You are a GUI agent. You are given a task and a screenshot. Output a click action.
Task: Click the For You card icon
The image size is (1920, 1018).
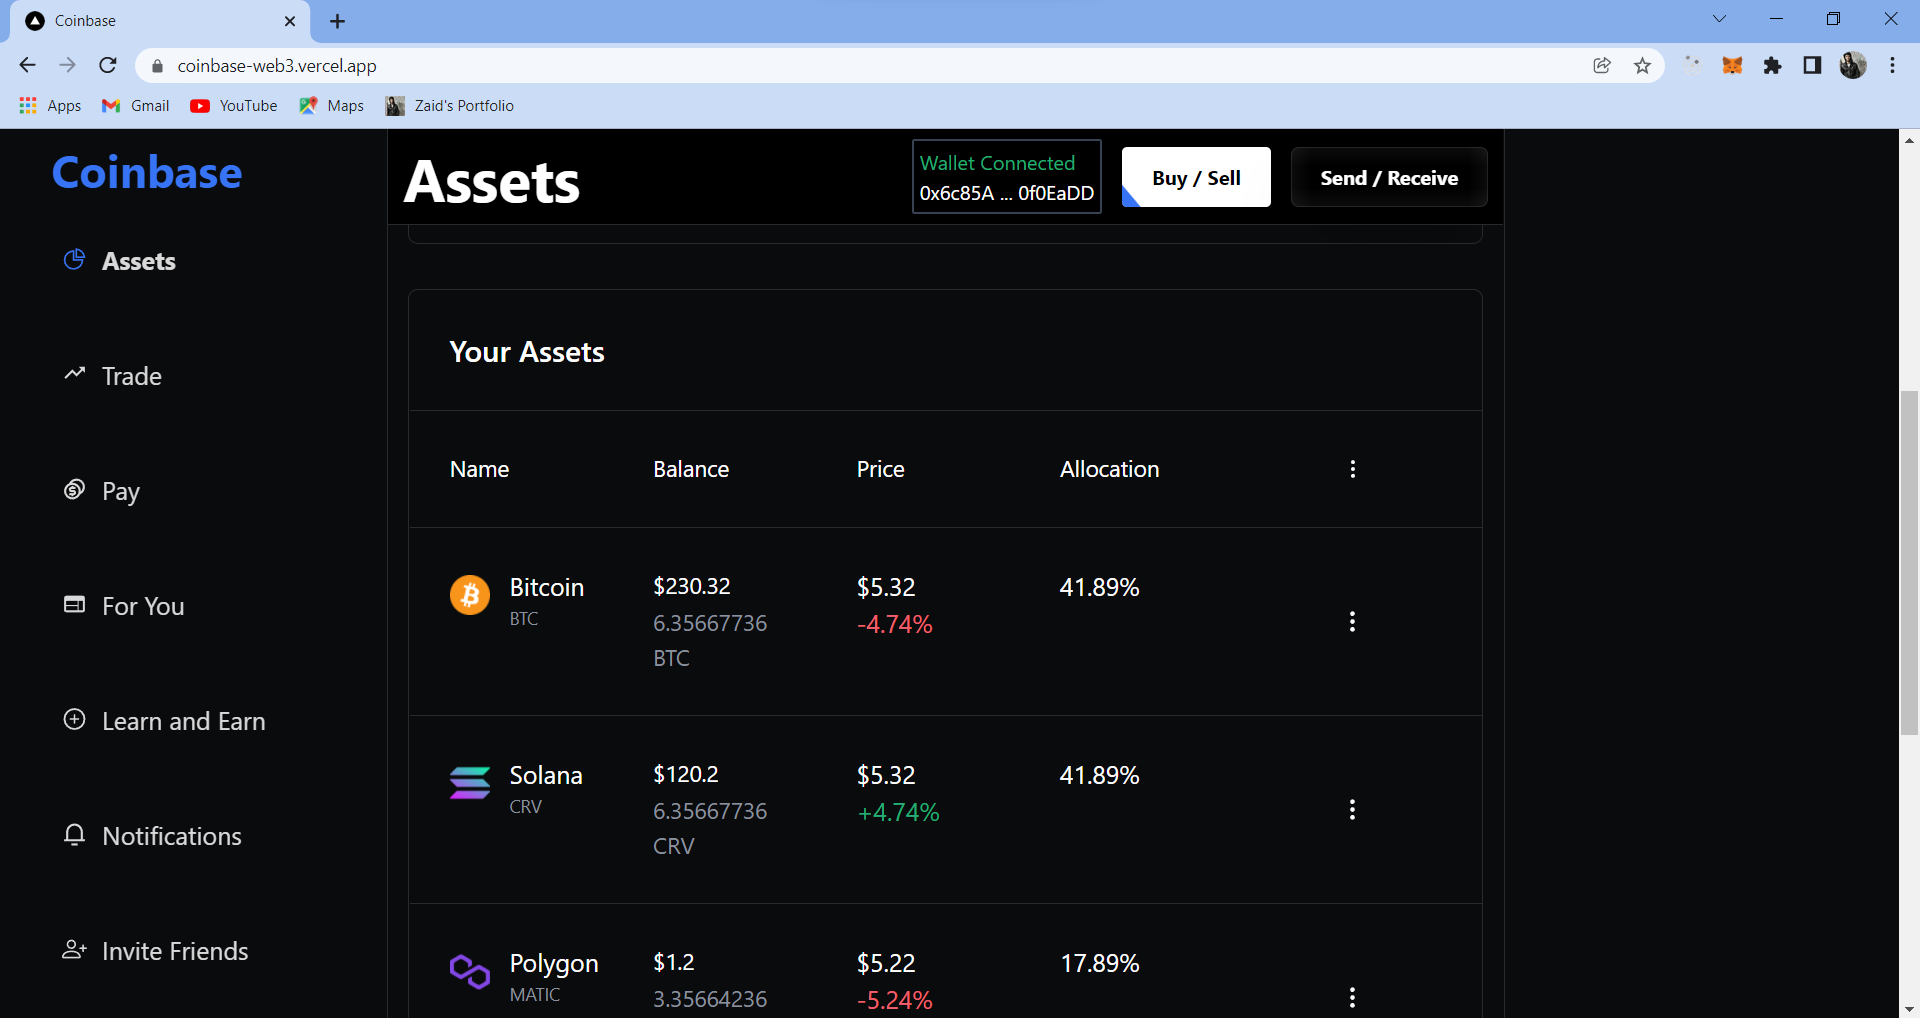click(x=74, y=604)
